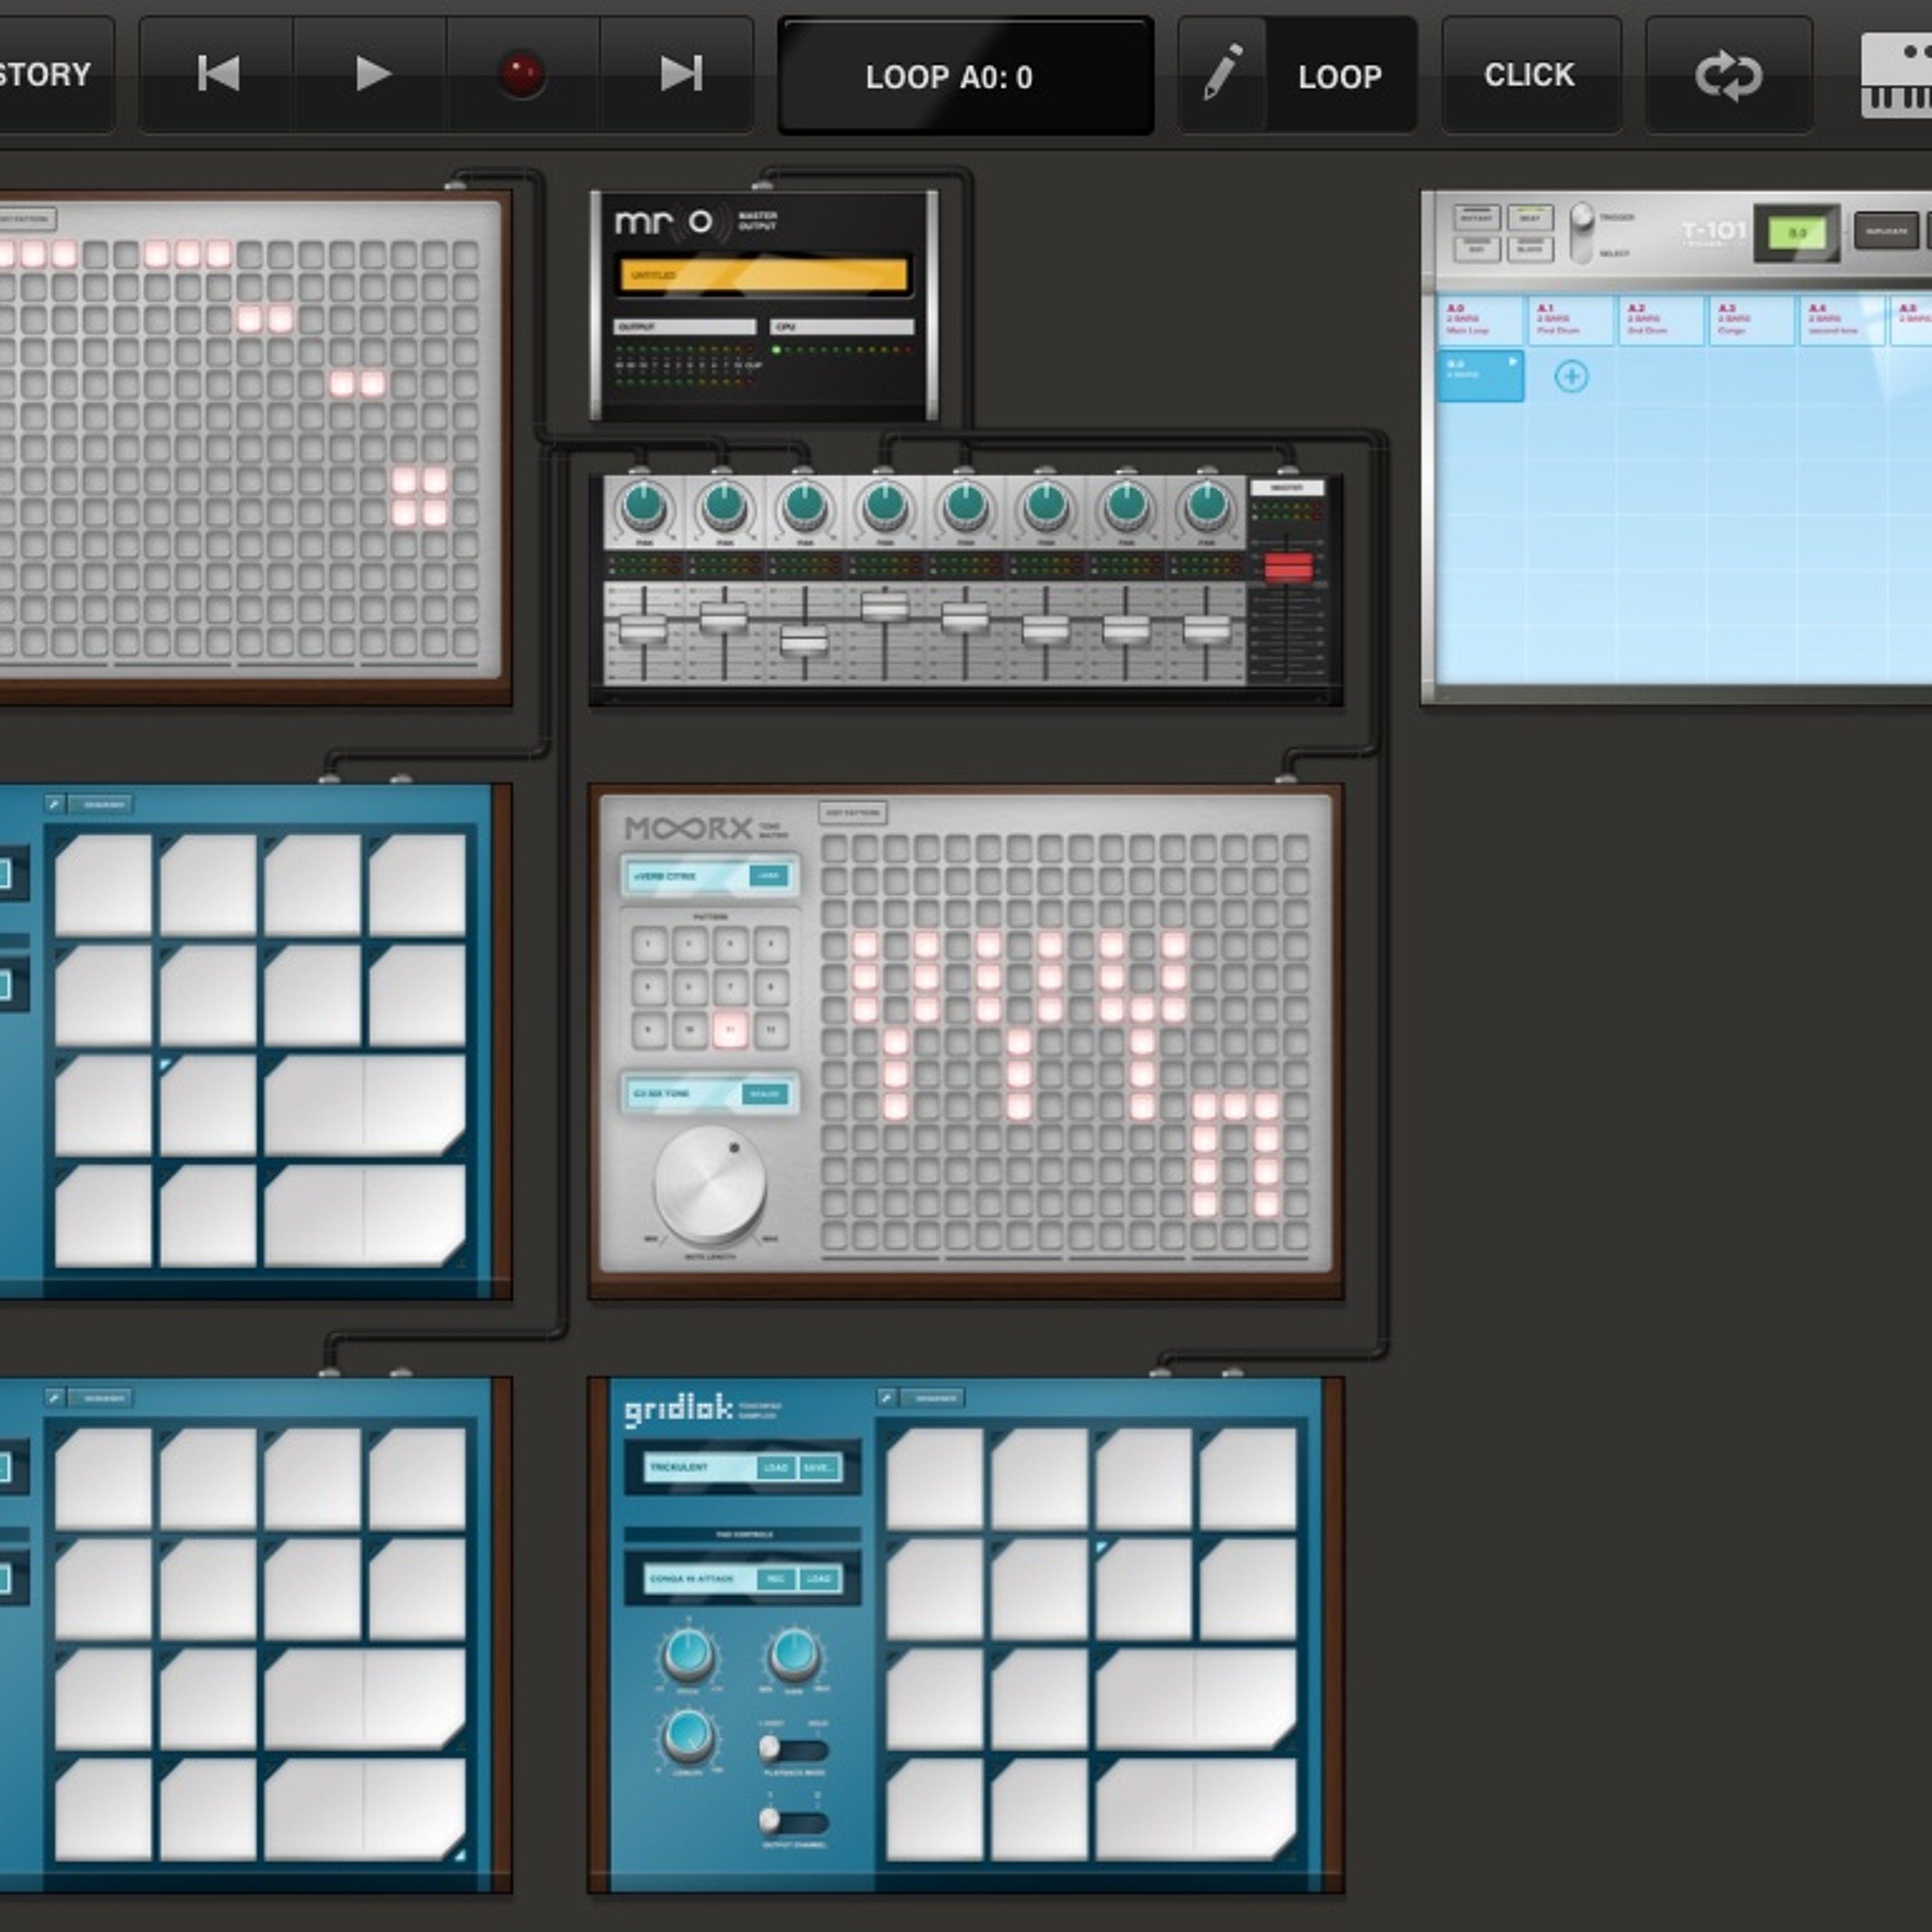1932x1932 pixels.
Task: Skip back to start with rewind icon
Action: (218, 74)
